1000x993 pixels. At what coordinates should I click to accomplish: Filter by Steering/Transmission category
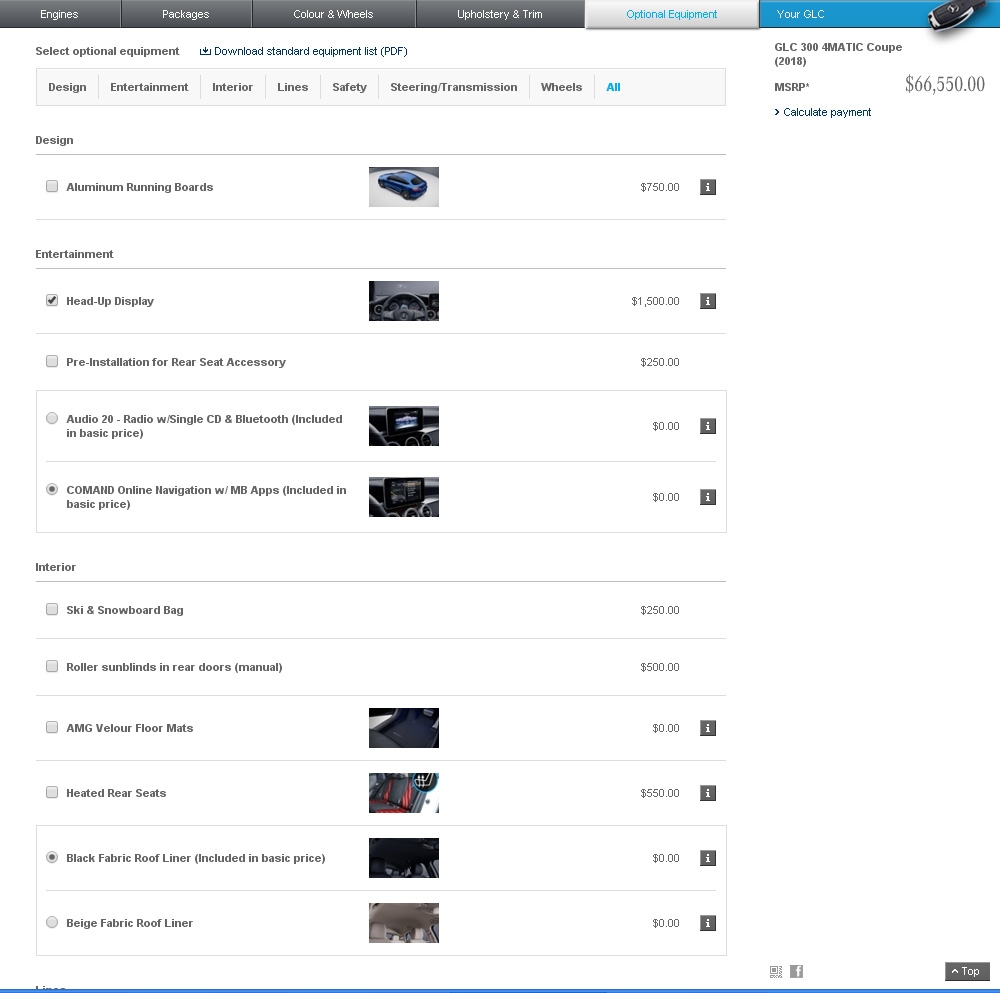[453, 87]
